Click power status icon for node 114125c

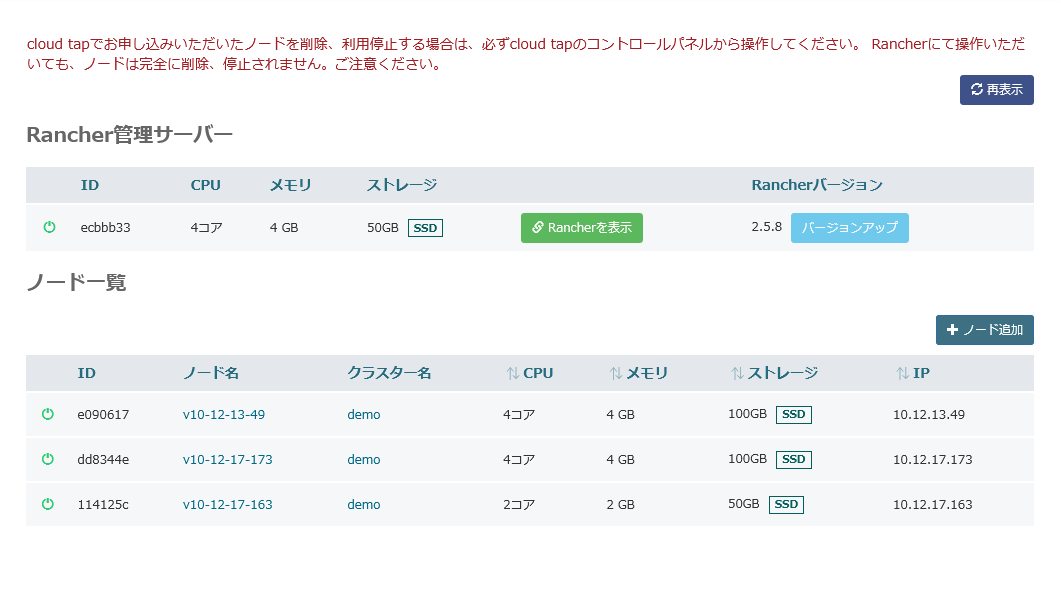48,504
